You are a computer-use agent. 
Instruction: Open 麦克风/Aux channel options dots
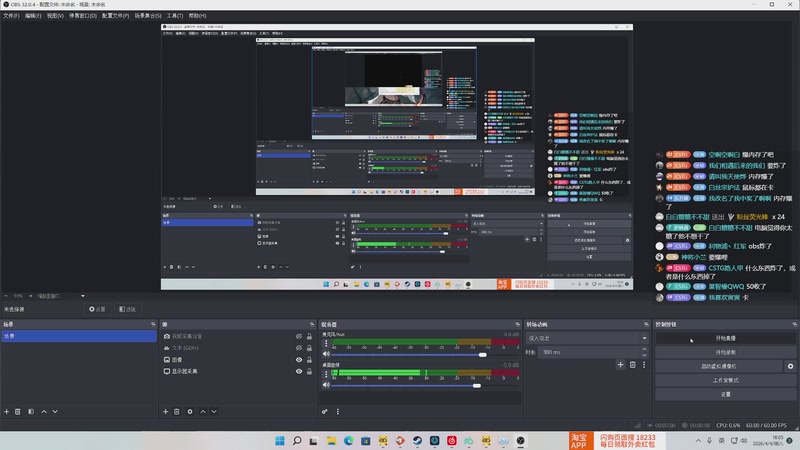[327, 344]
